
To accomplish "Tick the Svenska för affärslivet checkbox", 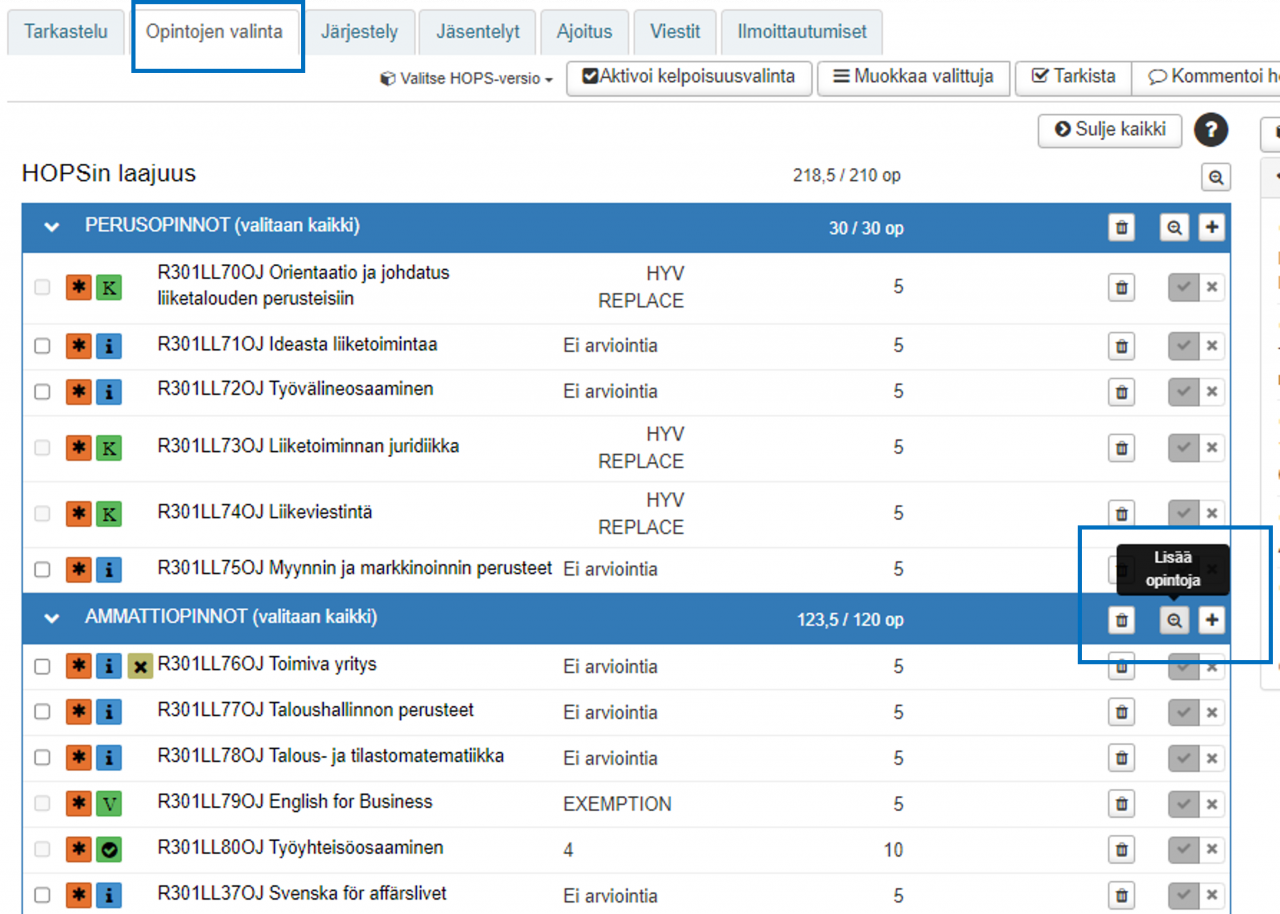I will pos(42,896).
